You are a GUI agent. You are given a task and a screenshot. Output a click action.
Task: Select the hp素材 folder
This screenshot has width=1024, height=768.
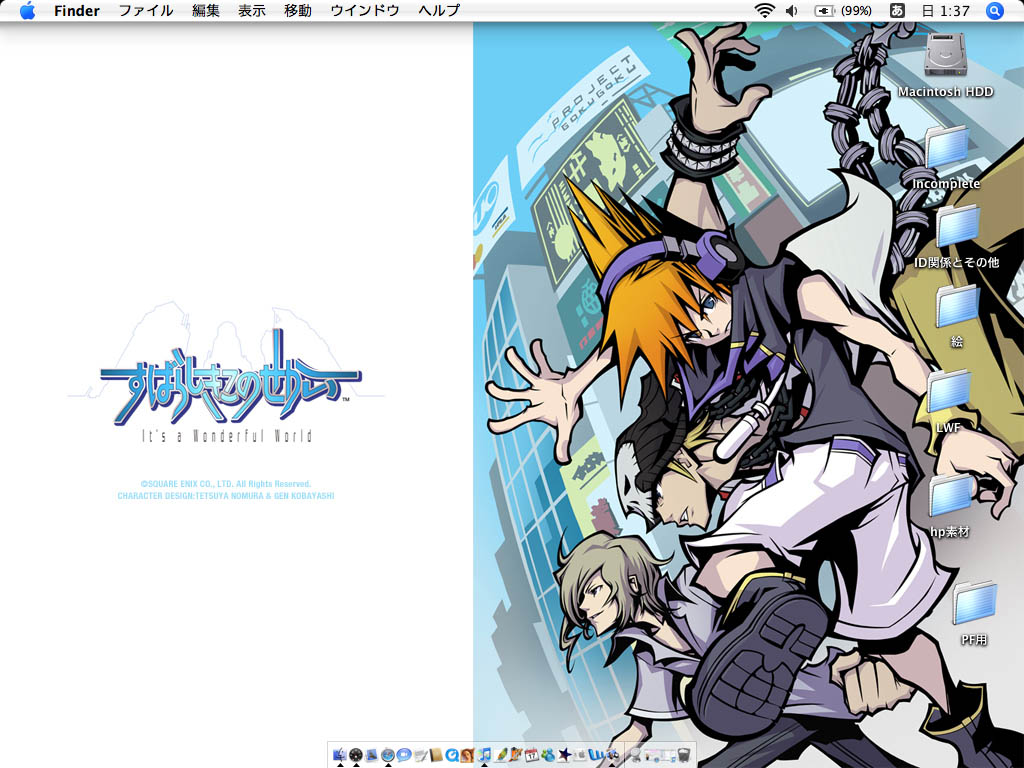[x=951, y=496]
